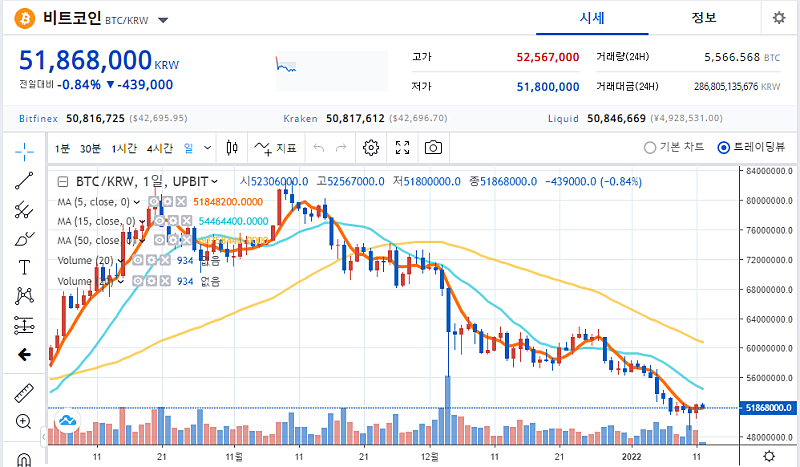Toggle the magnet snap tool
The height and width of the screenshot is (467, 800).
coord(24,459)
